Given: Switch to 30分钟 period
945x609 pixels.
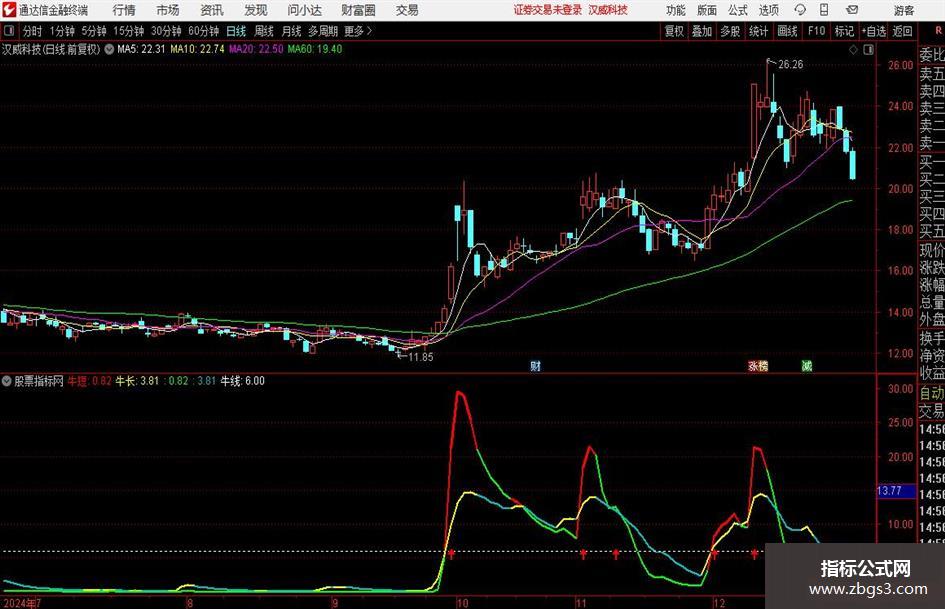Looking at the screenshot, I should [166, 31].
